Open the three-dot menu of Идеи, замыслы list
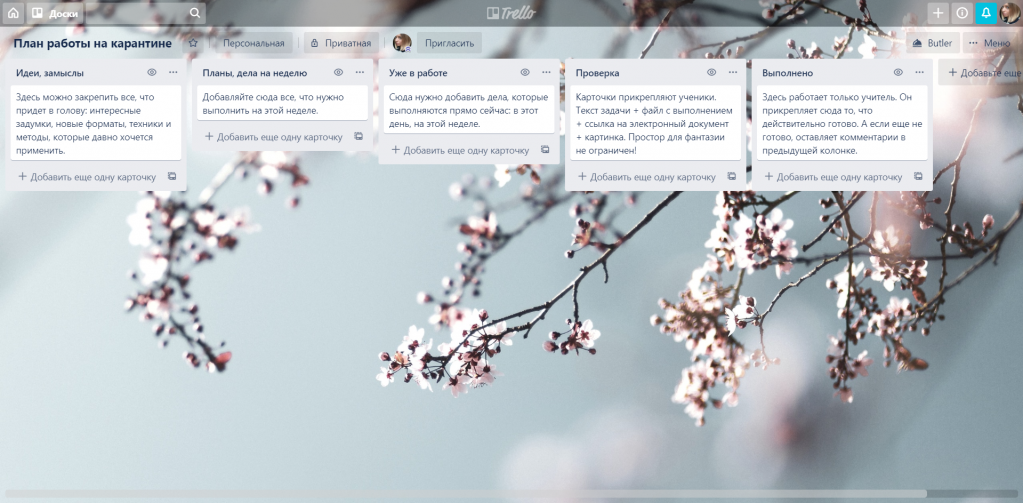This screenshot has height=503, width=1023. (173, 72)
